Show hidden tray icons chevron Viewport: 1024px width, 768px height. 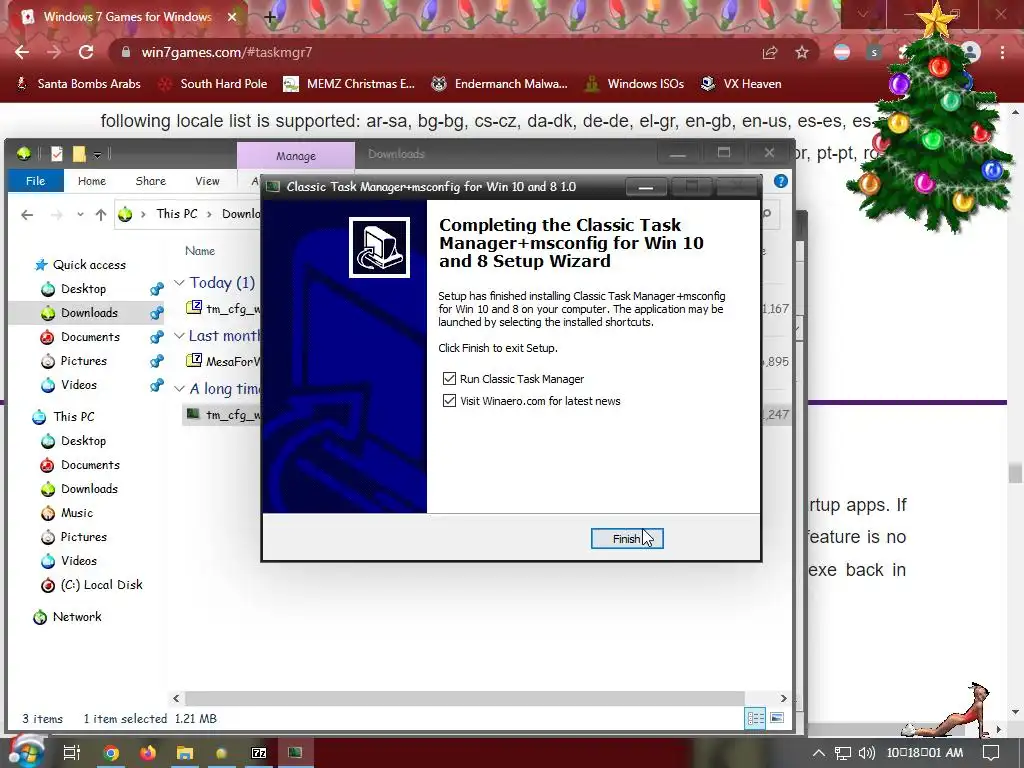[x=818, y=753]
